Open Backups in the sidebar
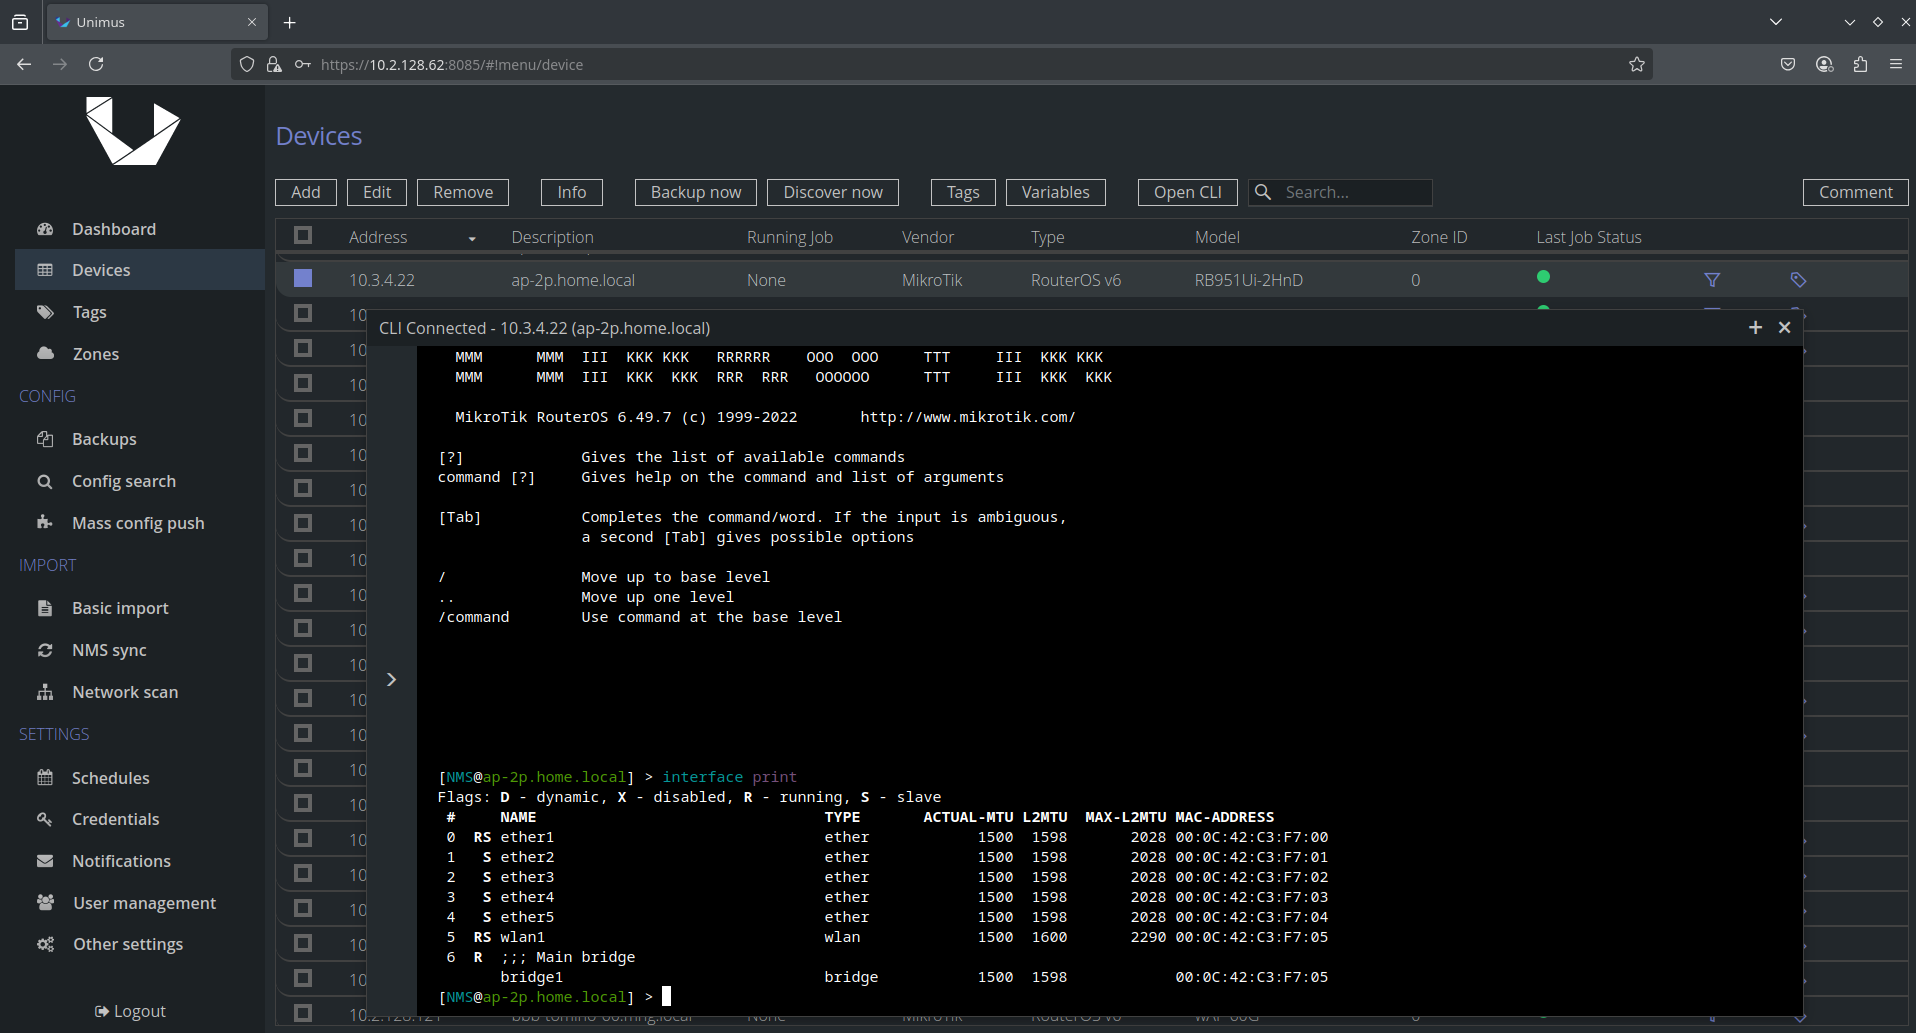 (x=104, y=439)
